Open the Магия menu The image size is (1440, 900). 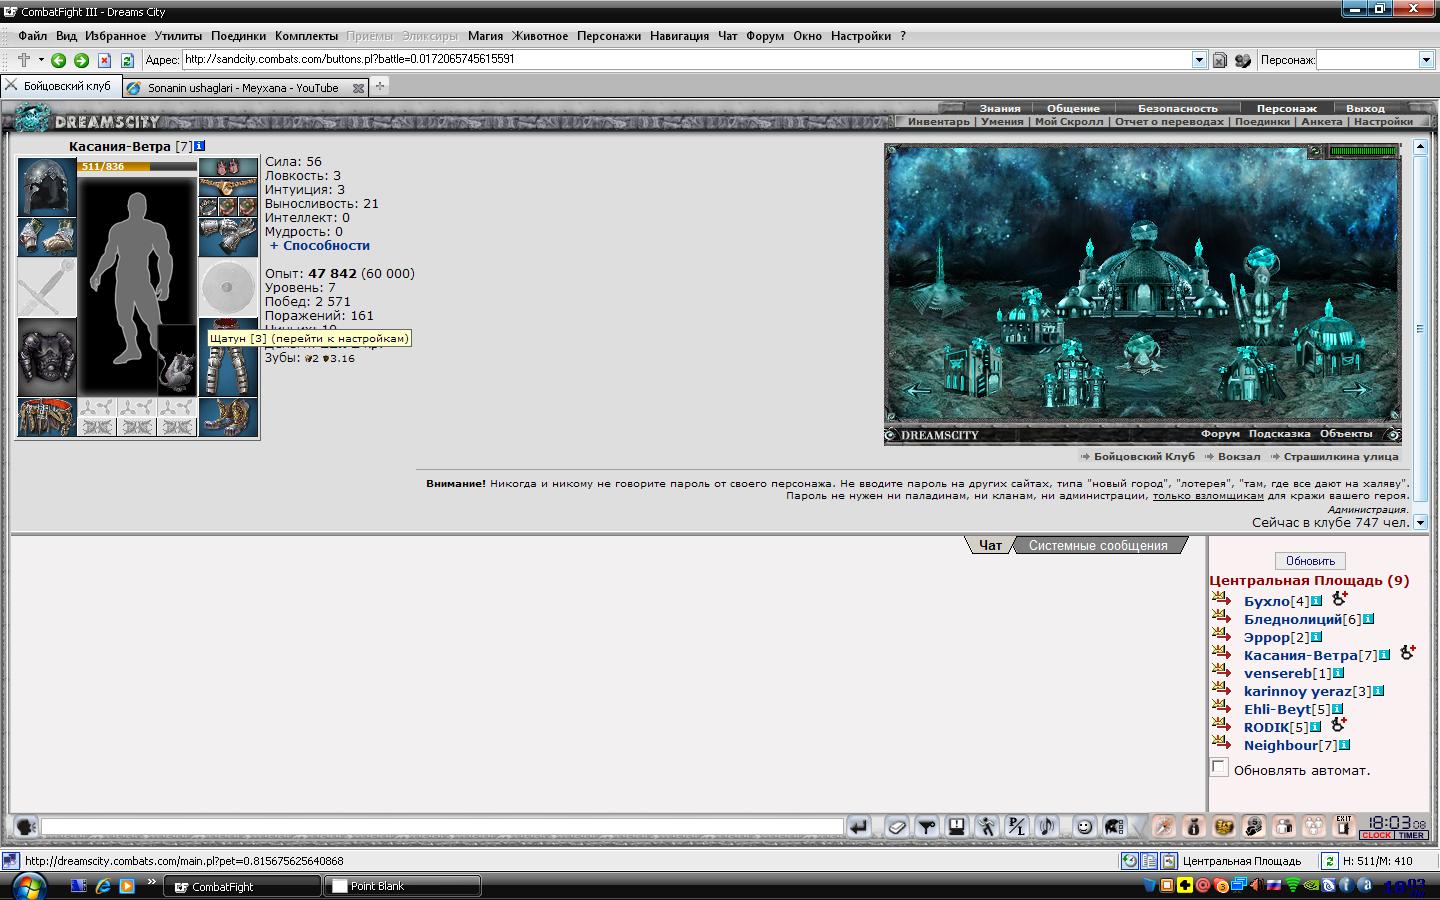coord(485,35)
